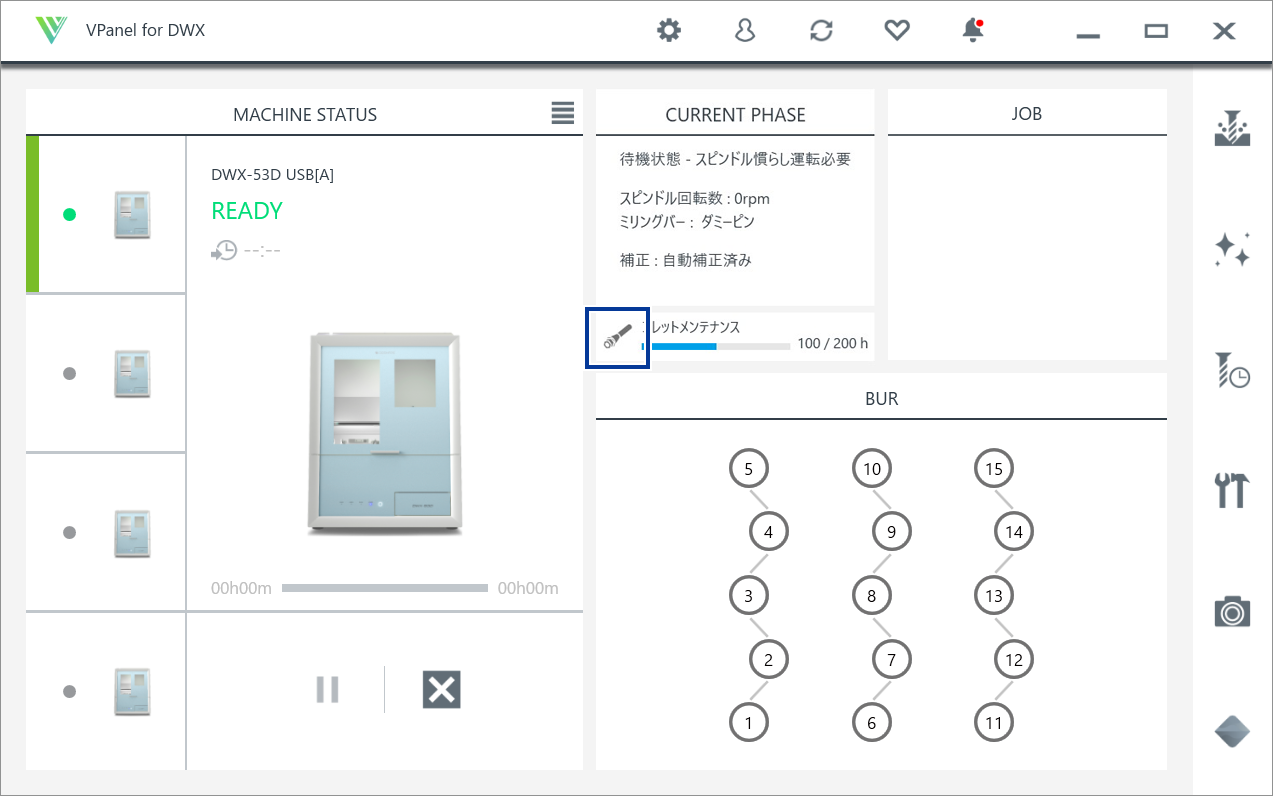Click the 補正 : 自動補正済み line

tap(685, 260)
